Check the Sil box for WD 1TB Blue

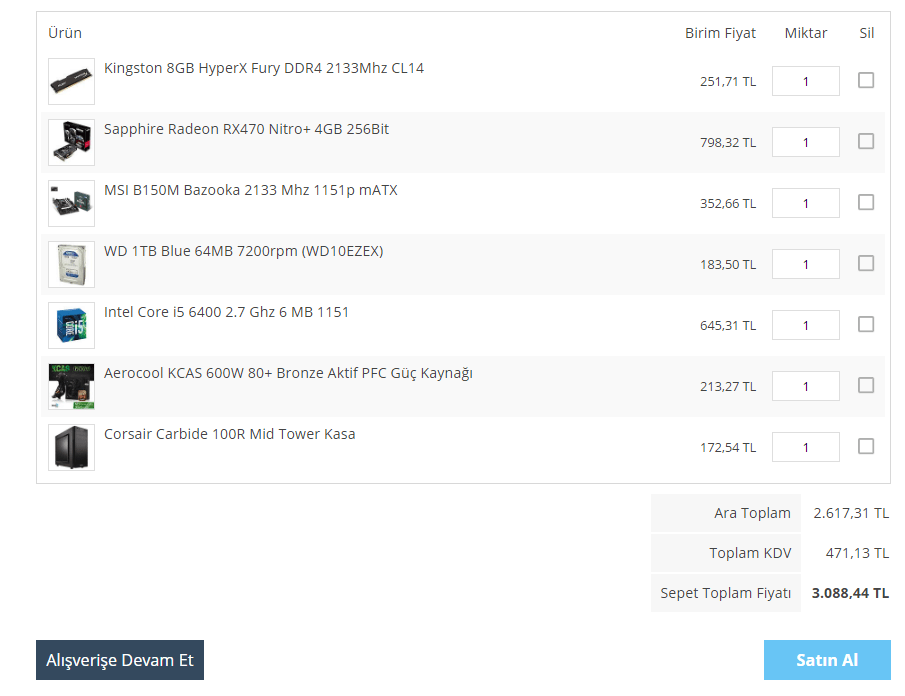click(x=866, y=264)
